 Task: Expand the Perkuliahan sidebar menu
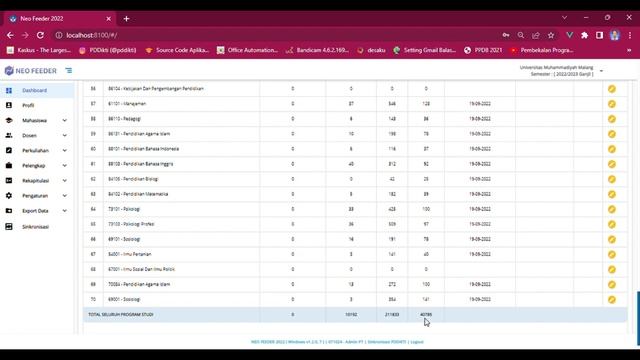coord(37,151)
